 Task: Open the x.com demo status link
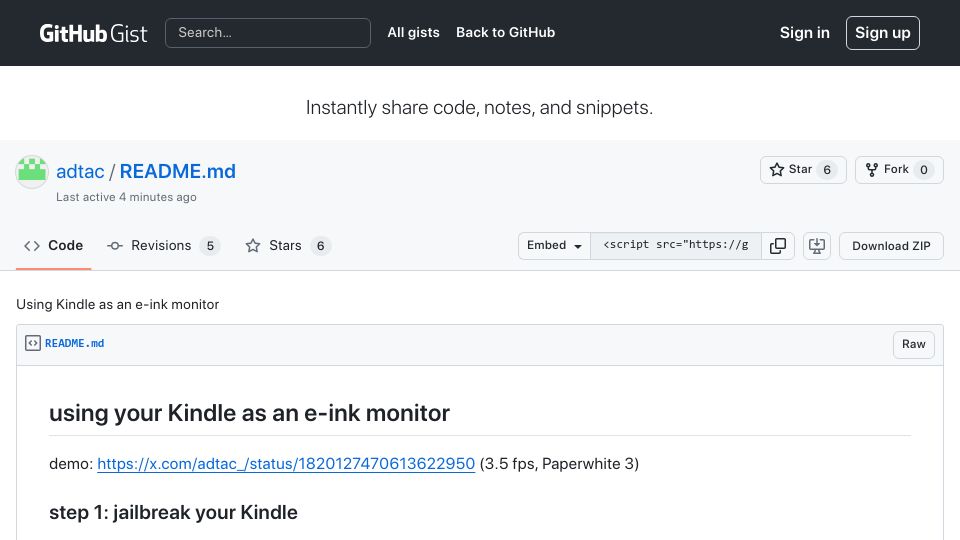click(286, 464)
